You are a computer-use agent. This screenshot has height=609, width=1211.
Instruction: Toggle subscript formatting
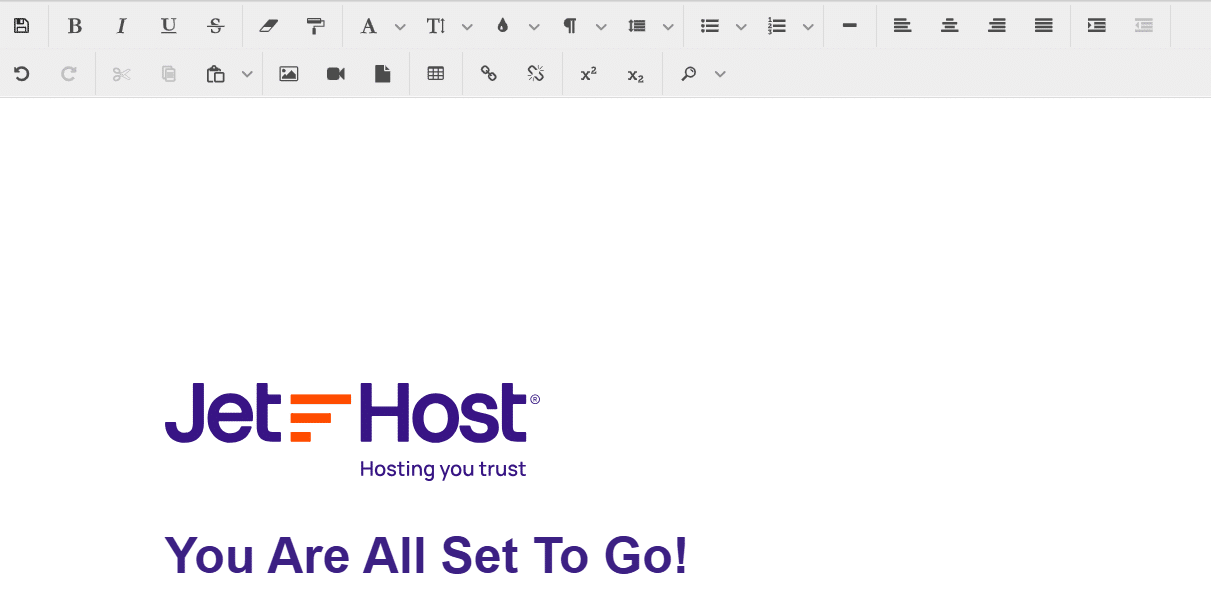click(635, 73)
